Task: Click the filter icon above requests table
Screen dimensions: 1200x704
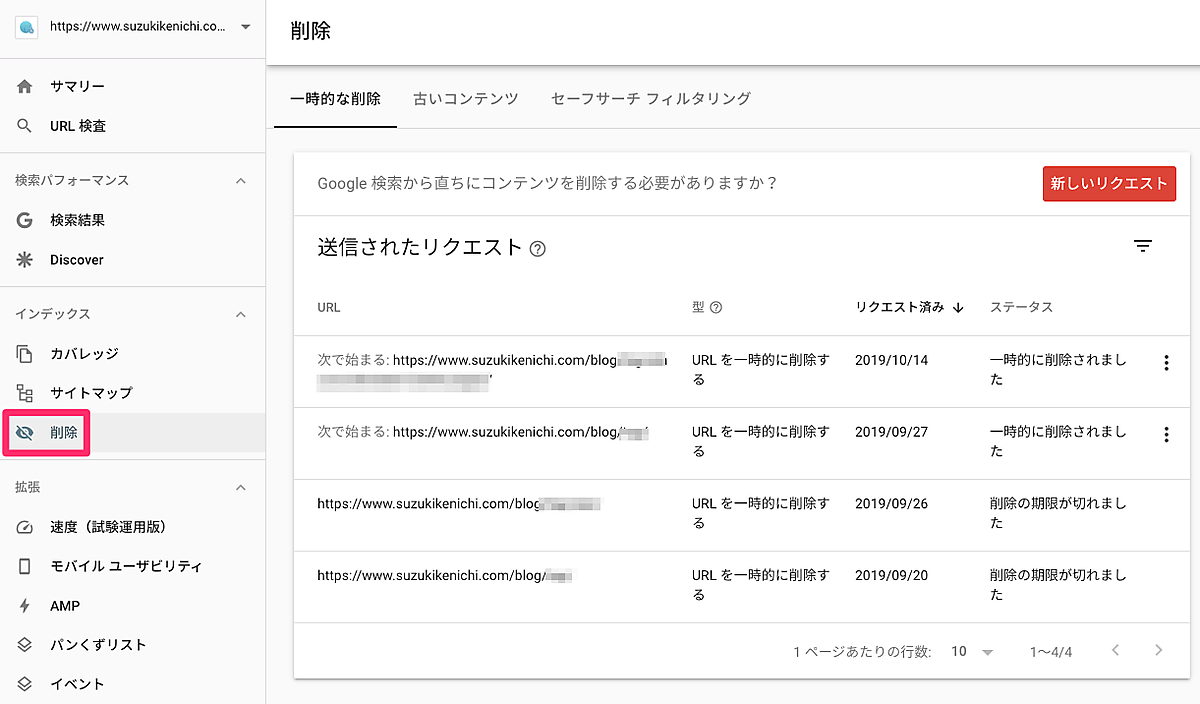Action: pos(1143,247)
